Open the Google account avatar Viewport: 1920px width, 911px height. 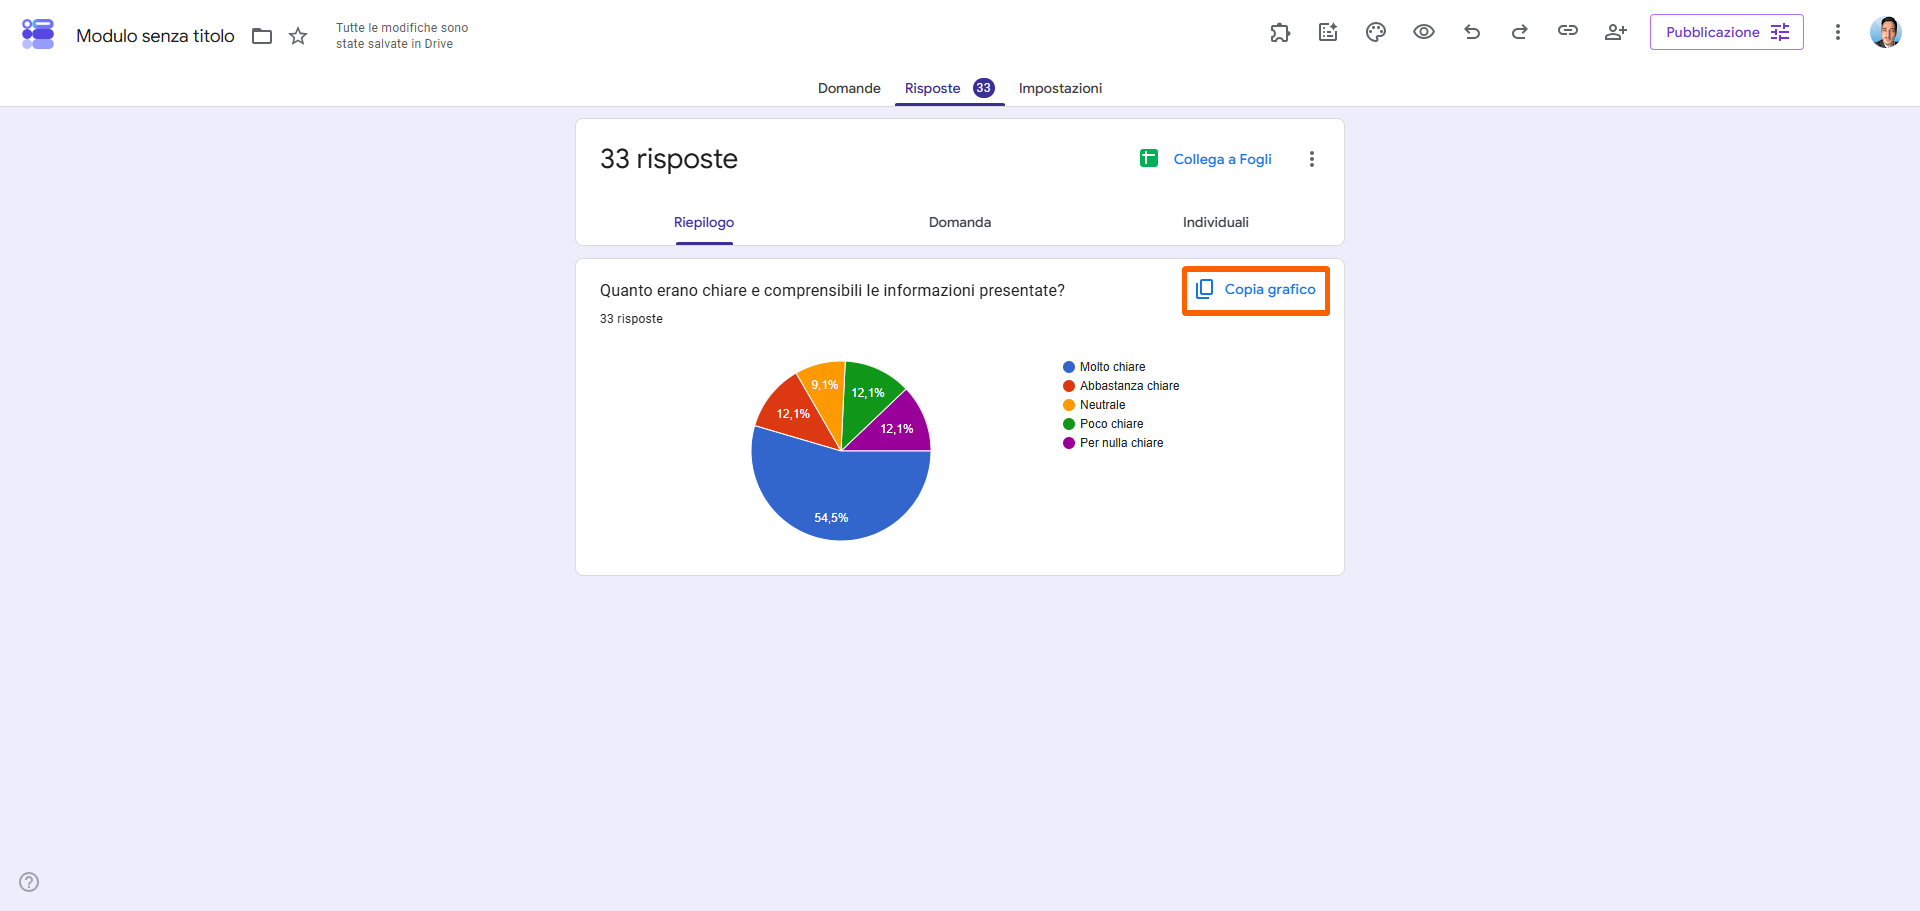1886,32
